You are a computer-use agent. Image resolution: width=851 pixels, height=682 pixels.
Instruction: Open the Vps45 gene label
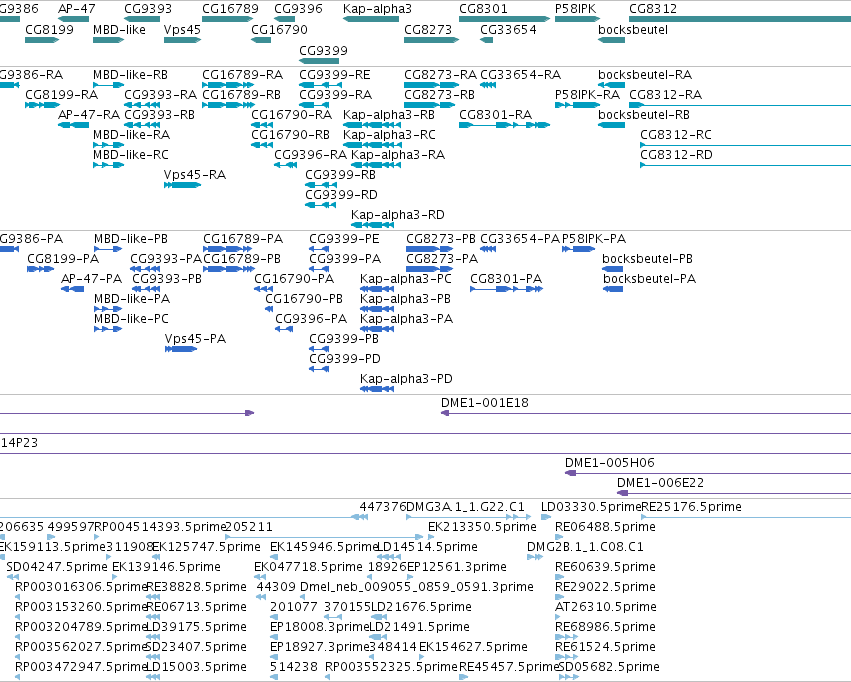(182, 29)
